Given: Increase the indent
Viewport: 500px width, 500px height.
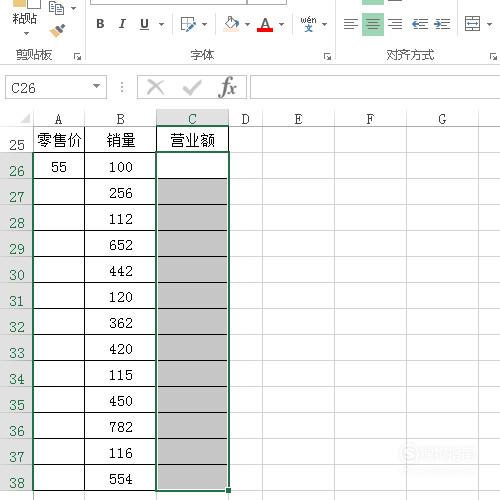Looking at the screenshot, I should click(442, 24).
